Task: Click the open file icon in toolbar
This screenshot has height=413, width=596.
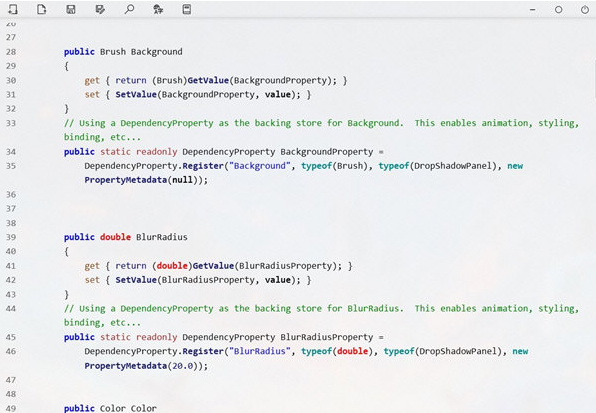Action: tap(13, 9)
